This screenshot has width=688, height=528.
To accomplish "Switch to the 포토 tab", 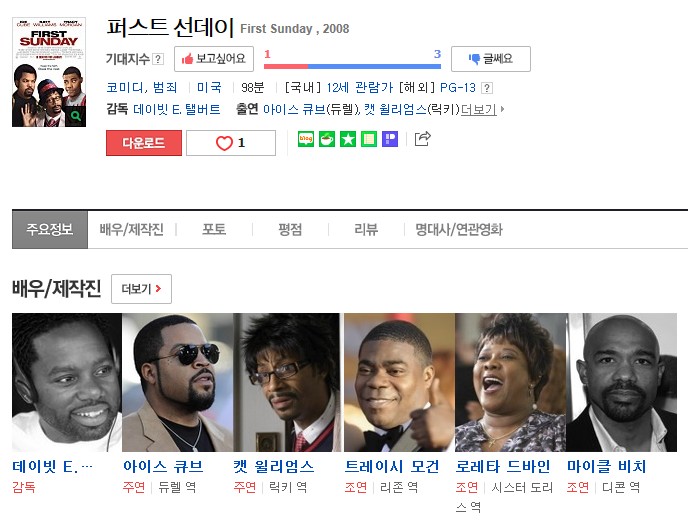I will pos(214,229).
